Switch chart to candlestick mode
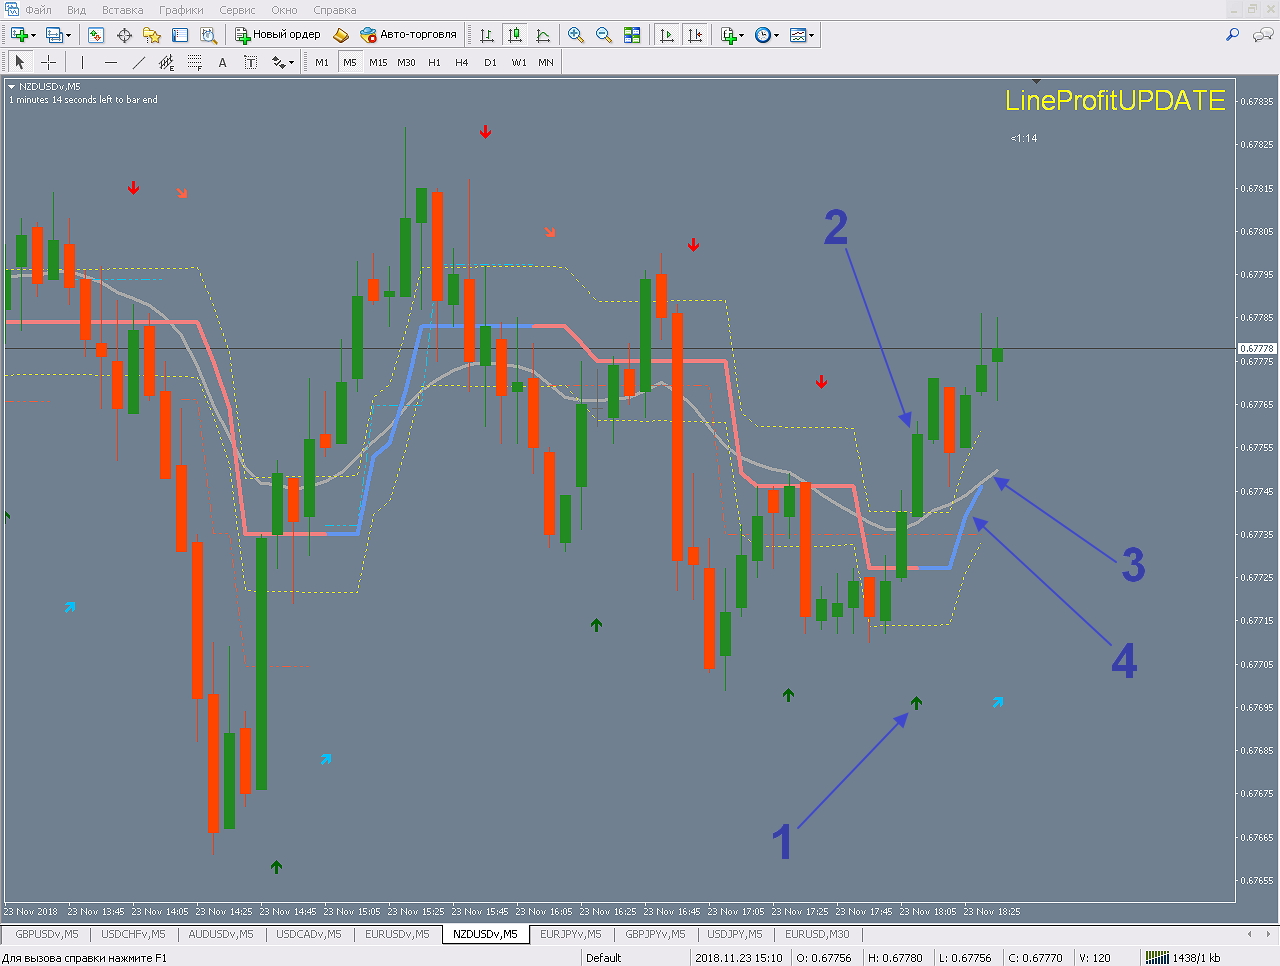Image resolution: width=1280 pixels, height=966 pixels. [515, 35]
